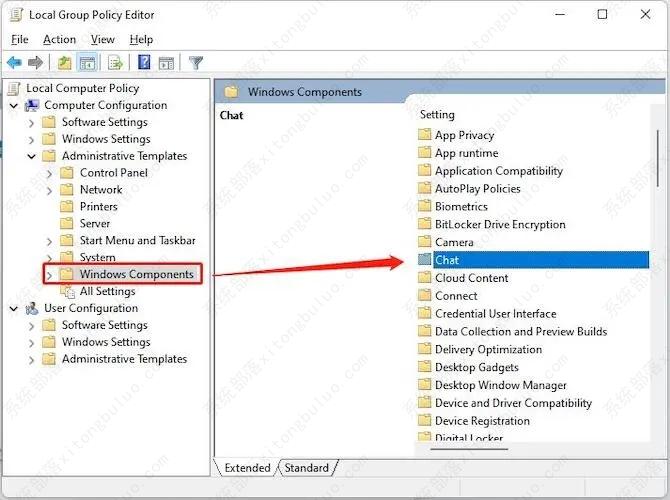
Task: Maximize the Local Group Policy Editor window
Action: point(602,15)
